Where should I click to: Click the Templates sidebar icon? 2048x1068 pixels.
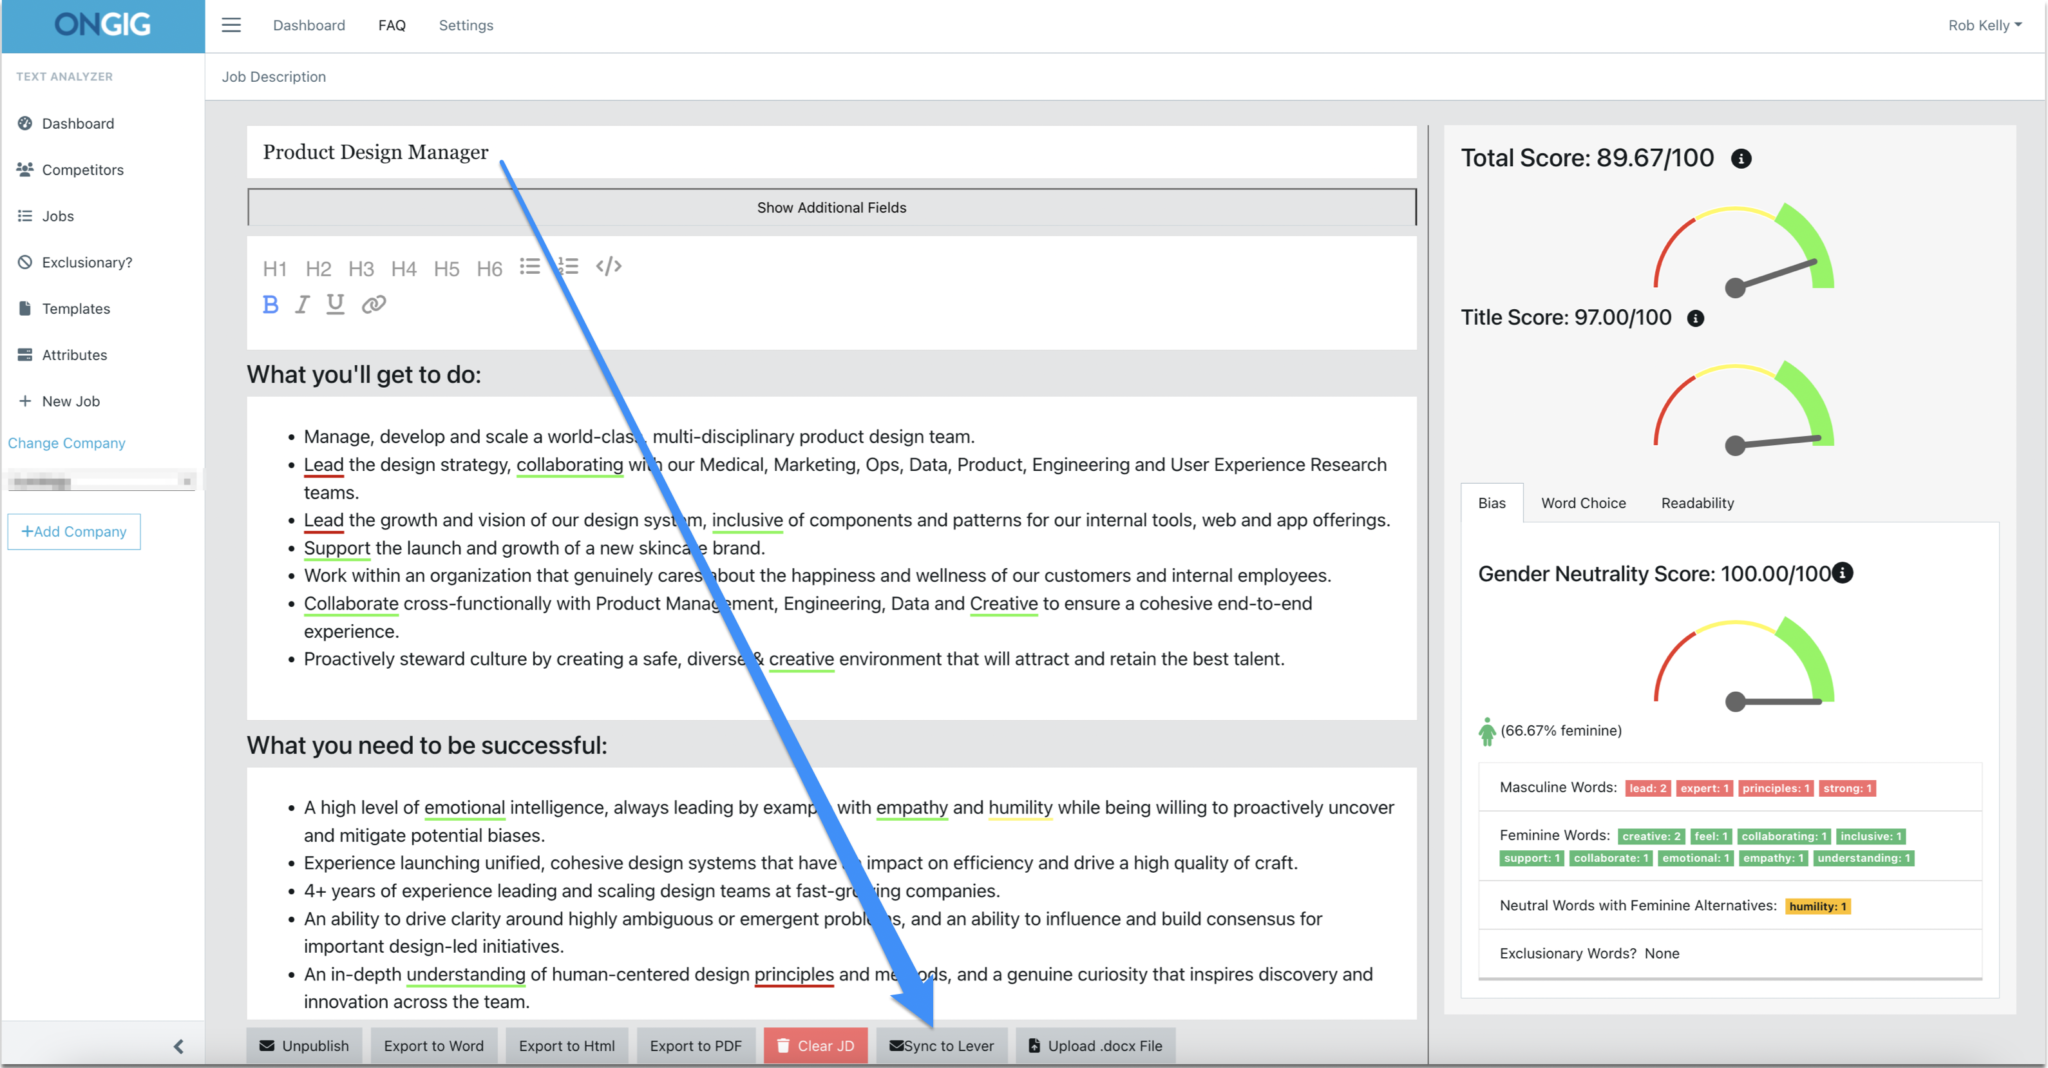(24, 308)
